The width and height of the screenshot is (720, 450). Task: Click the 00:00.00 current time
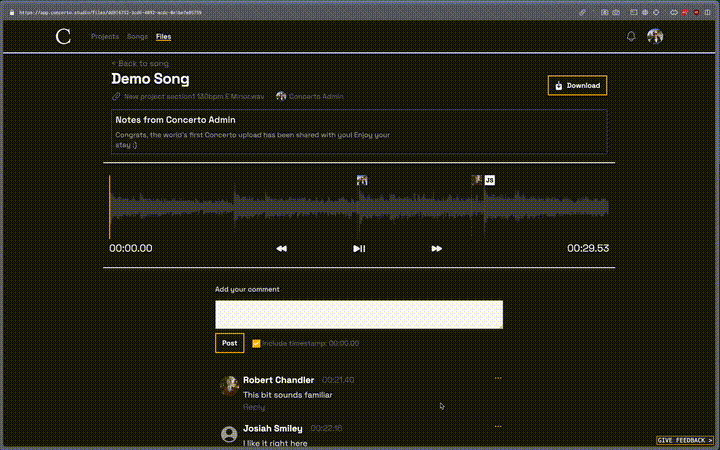[x=131, y=248]
